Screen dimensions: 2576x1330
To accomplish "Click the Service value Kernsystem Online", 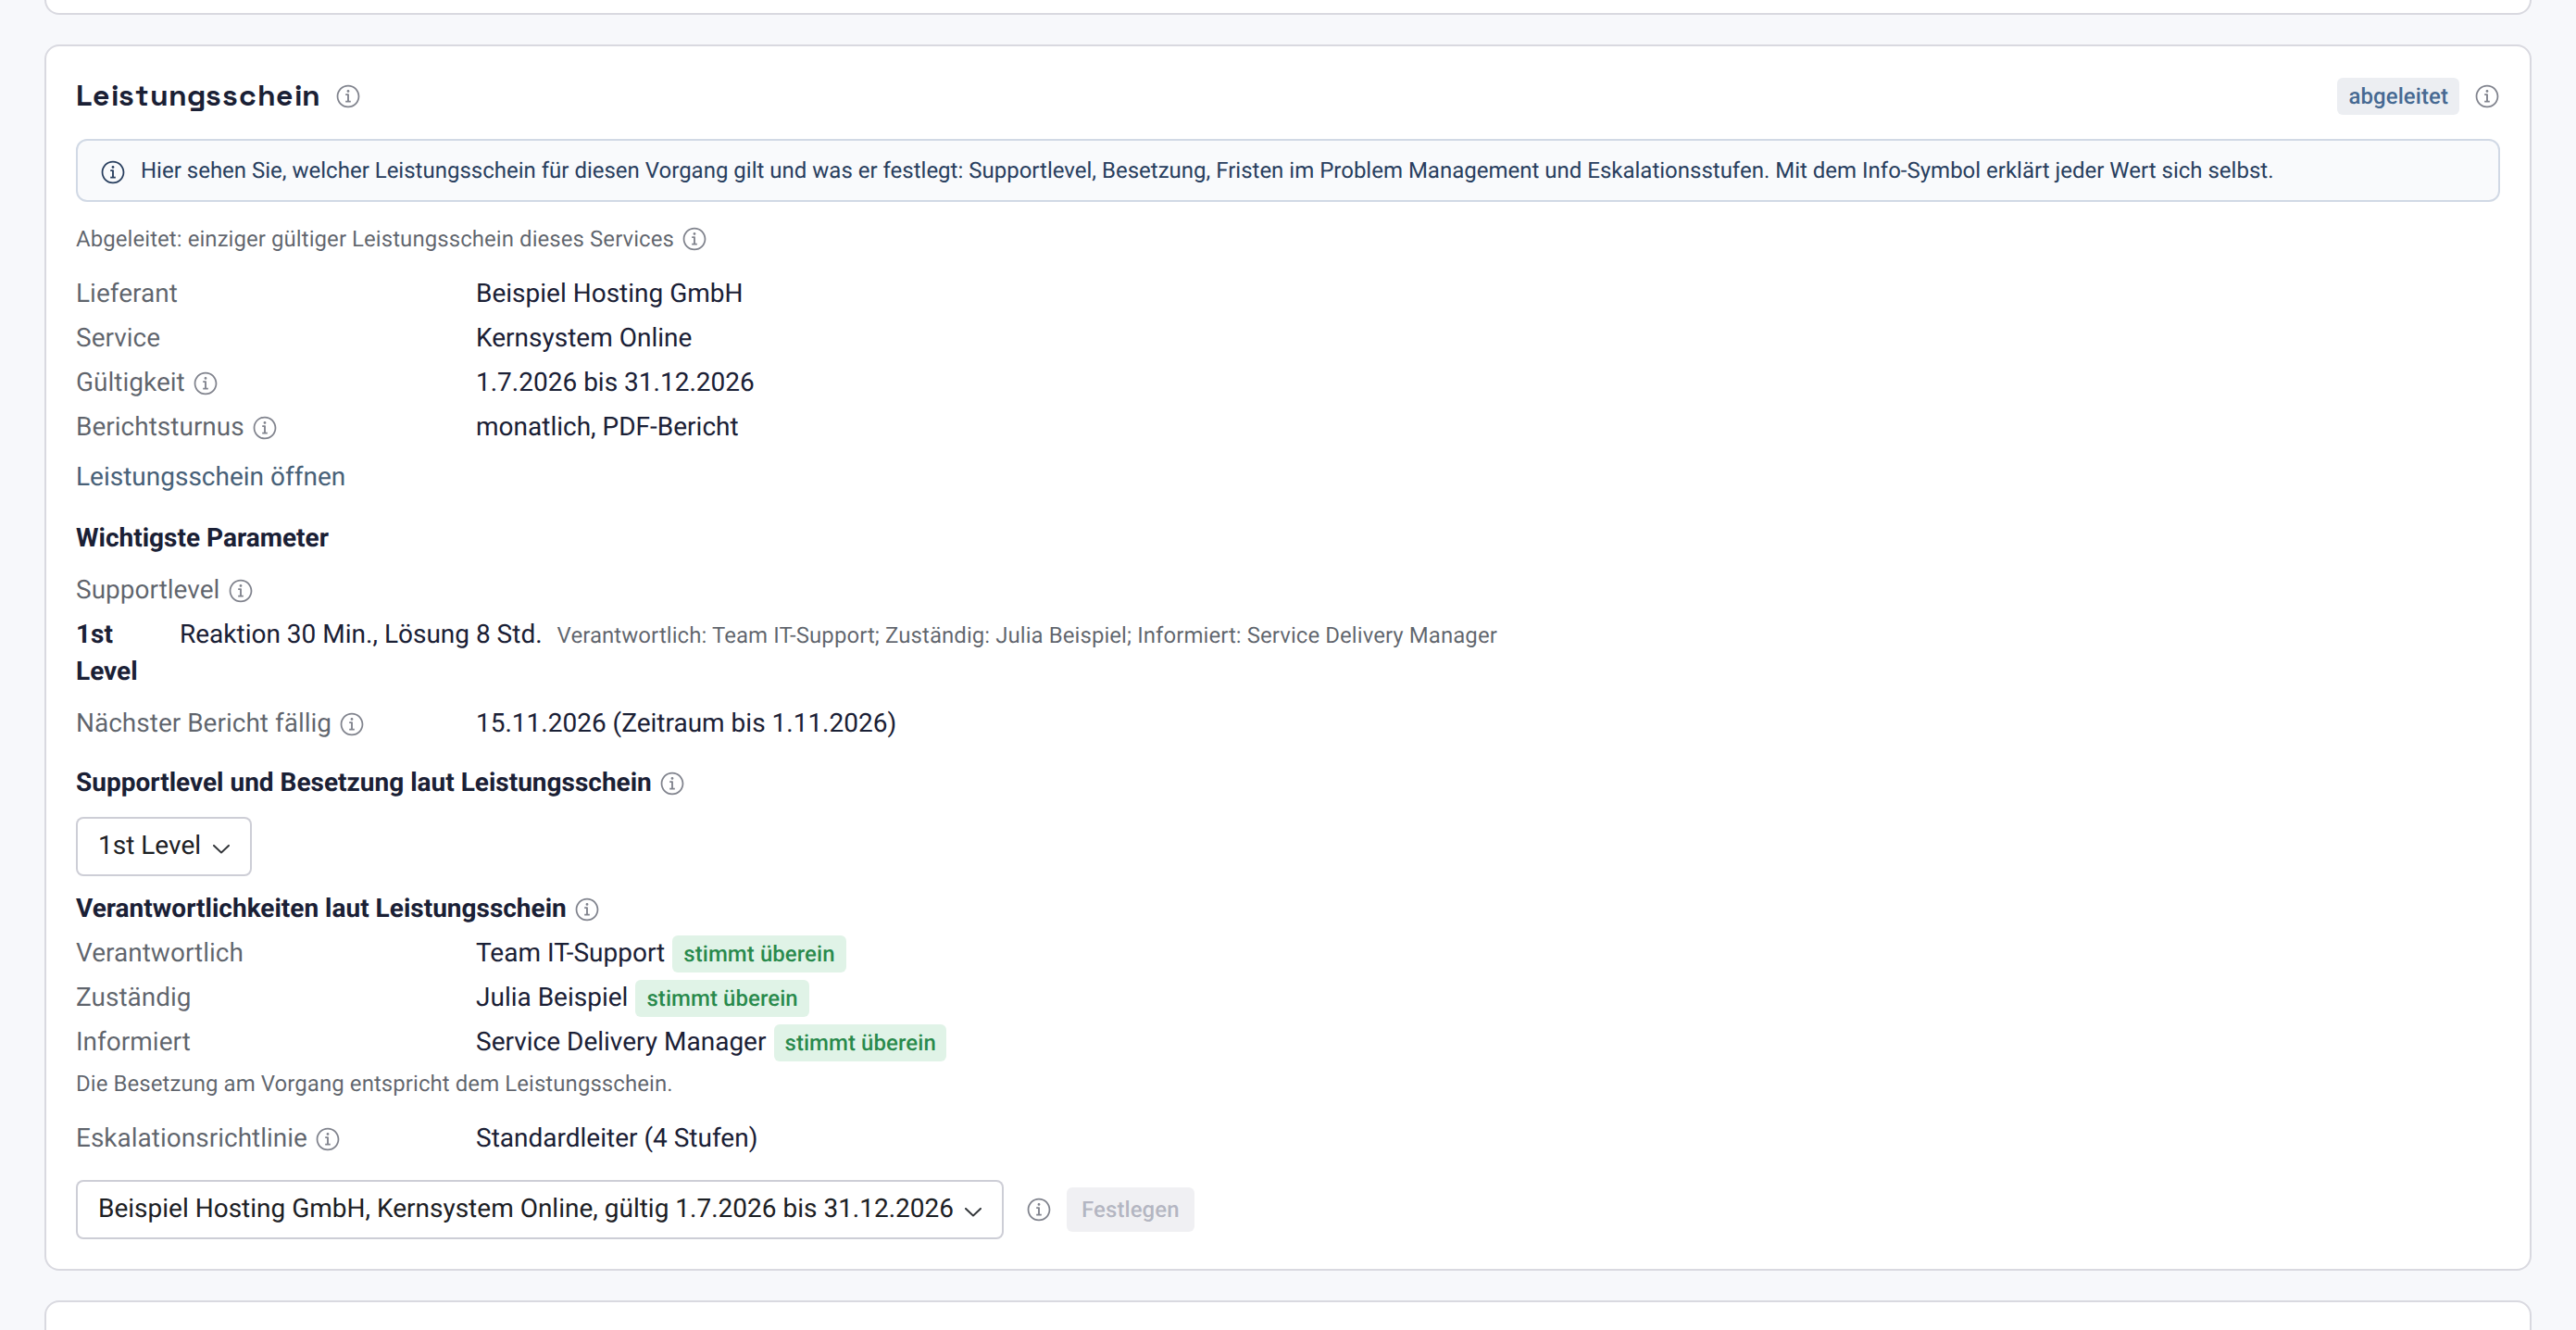I will click(584, 338).
